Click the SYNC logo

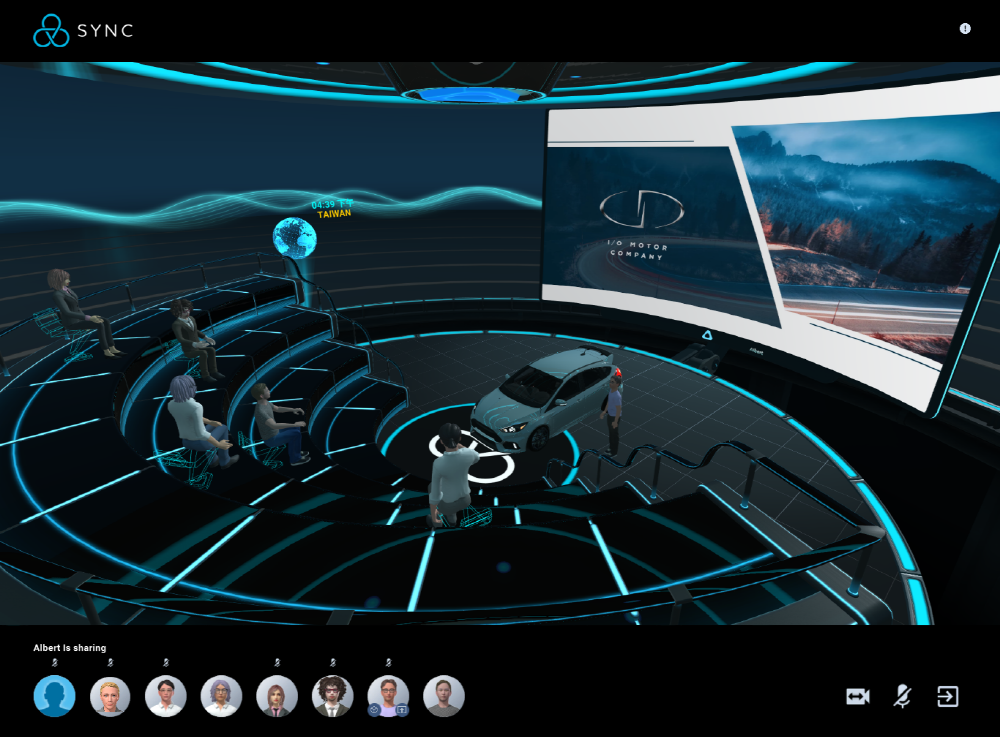click(83, 31)
